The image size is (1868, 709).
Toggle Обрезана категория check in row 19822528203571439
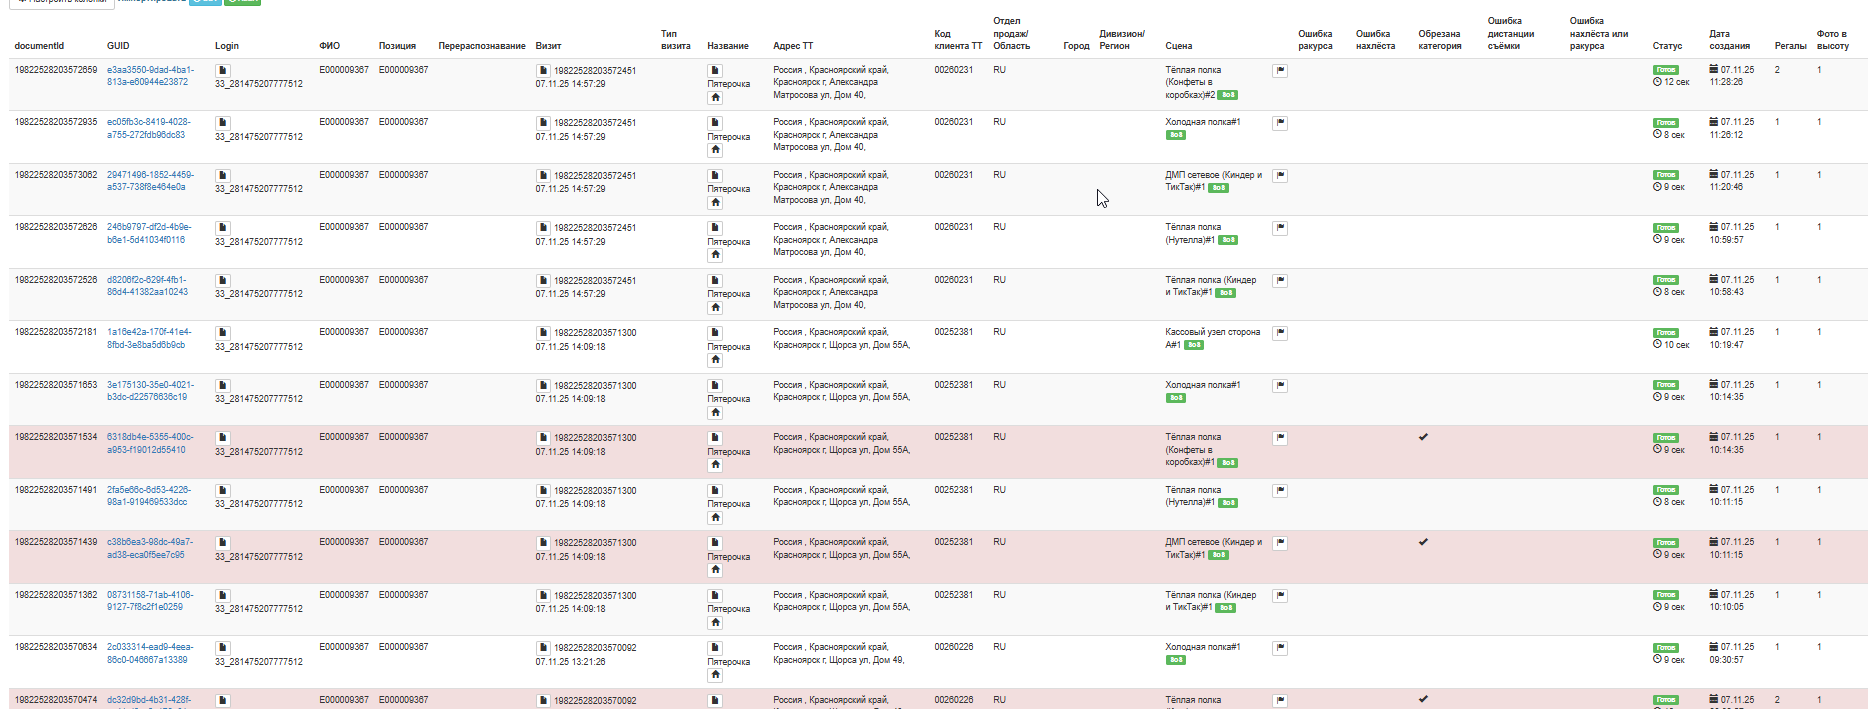(1423, 542)
